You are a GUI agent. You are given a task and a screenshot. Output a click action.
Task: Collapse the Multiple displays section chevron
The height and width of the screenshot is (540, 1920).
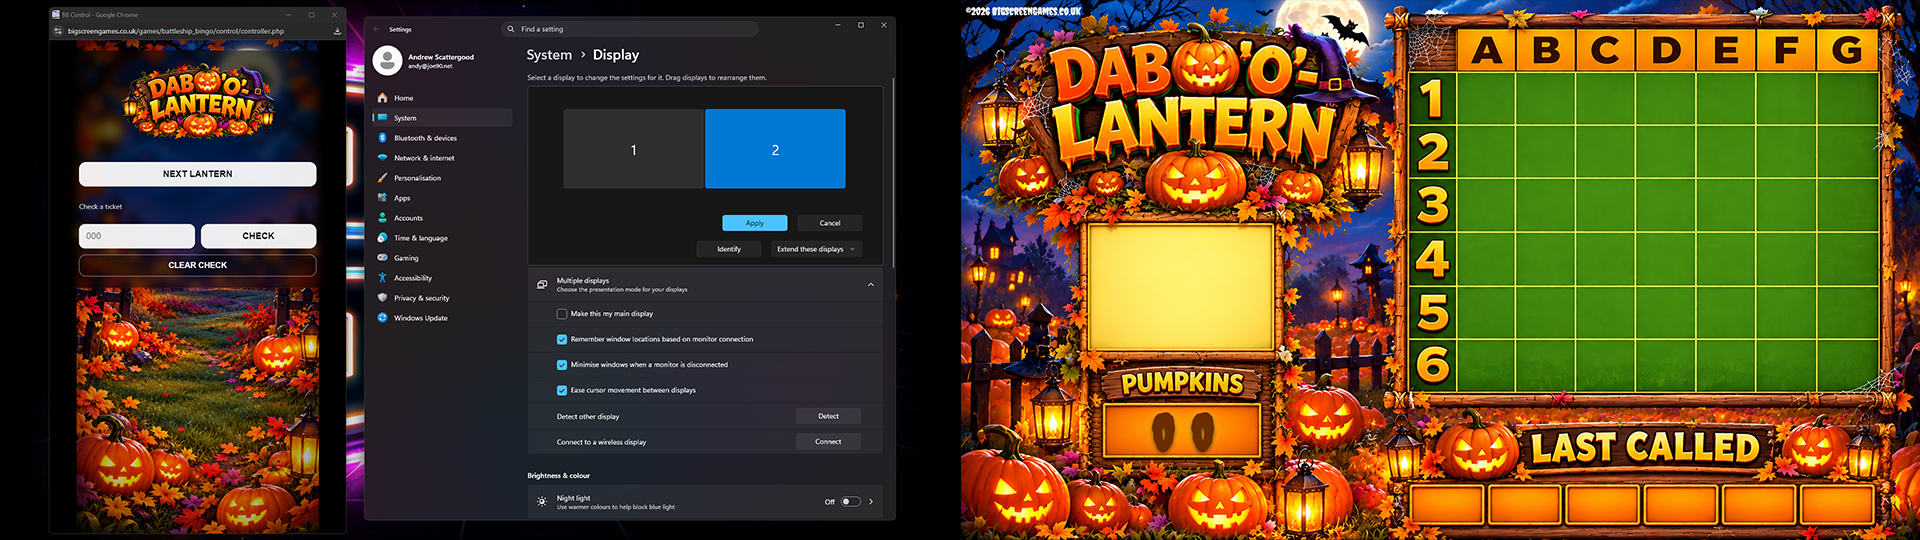point(871,285)
